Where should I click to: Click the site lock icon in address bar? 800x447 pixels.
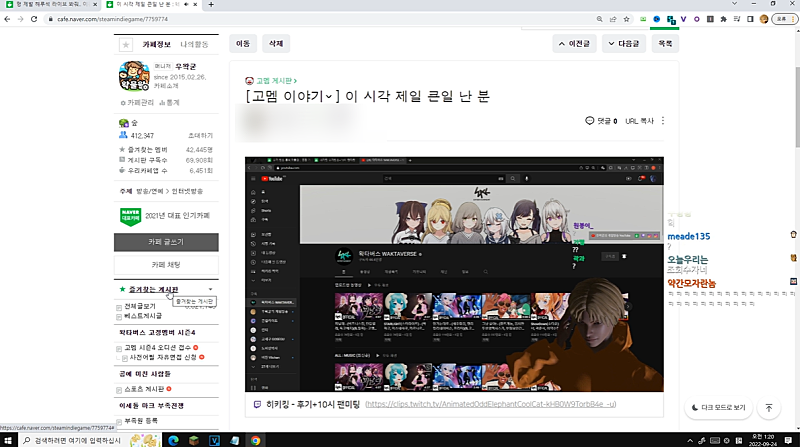click(x=51, y=19)
